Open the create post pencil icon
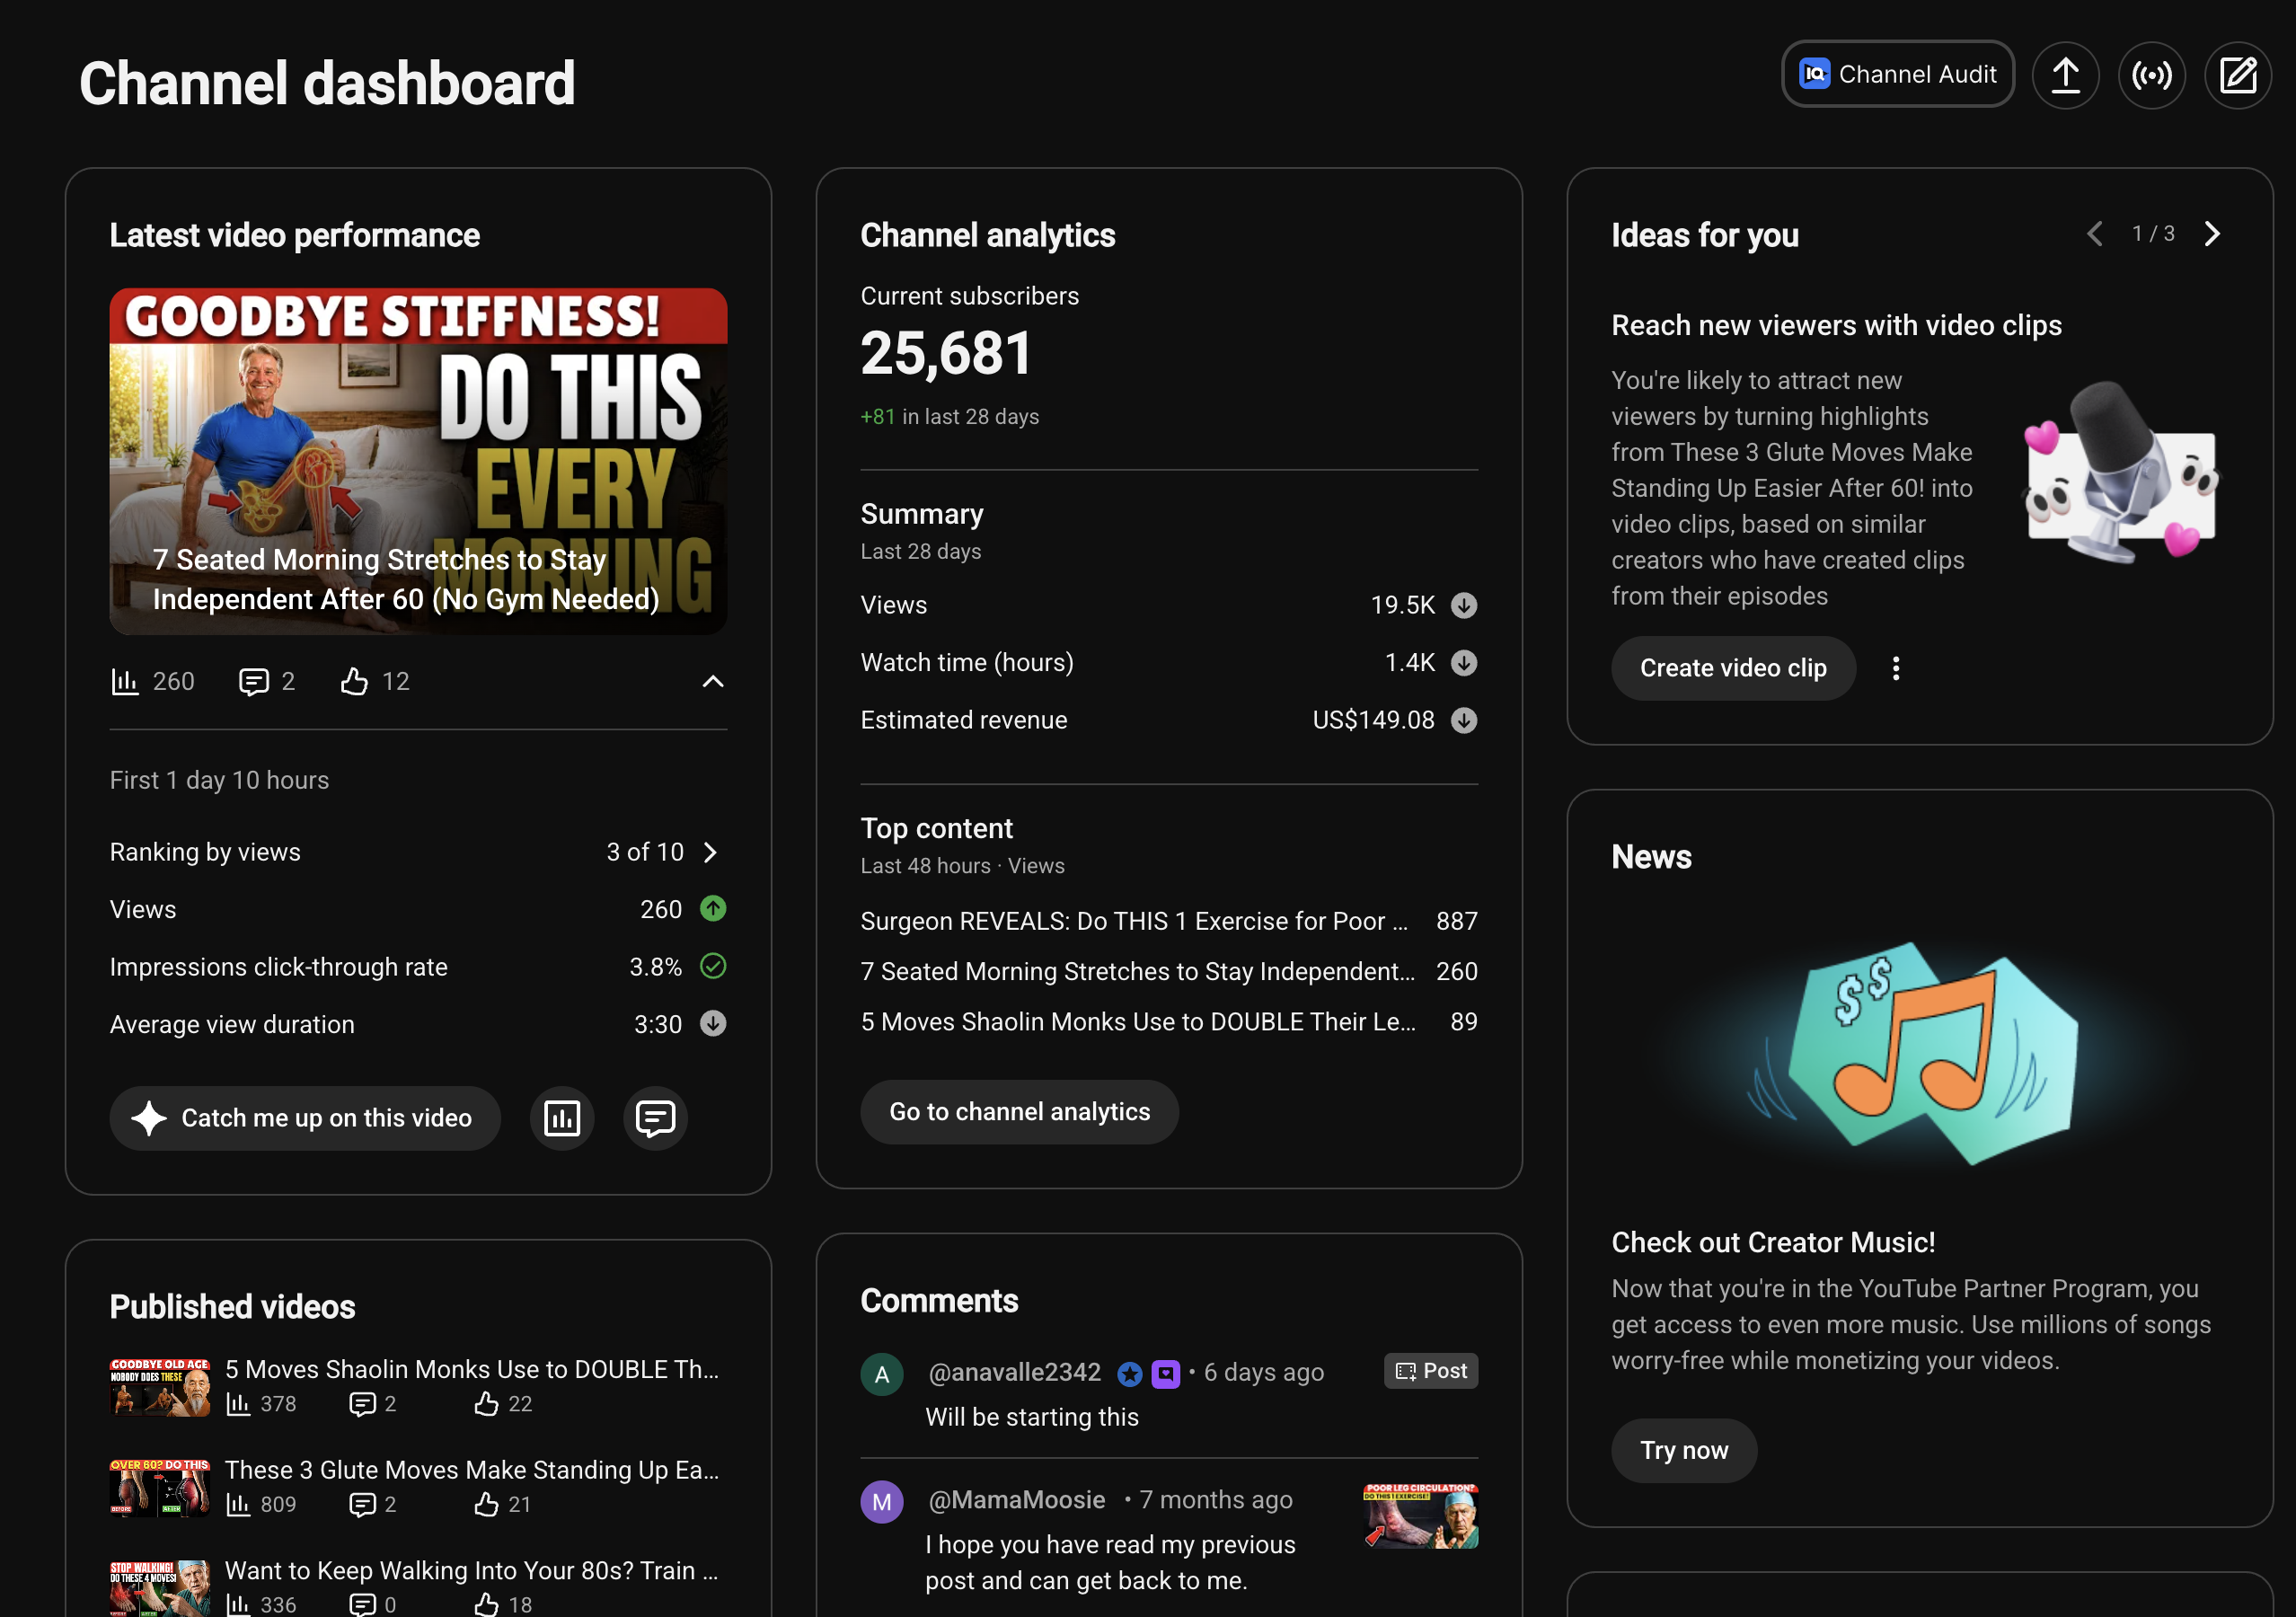 [2238, 74]
